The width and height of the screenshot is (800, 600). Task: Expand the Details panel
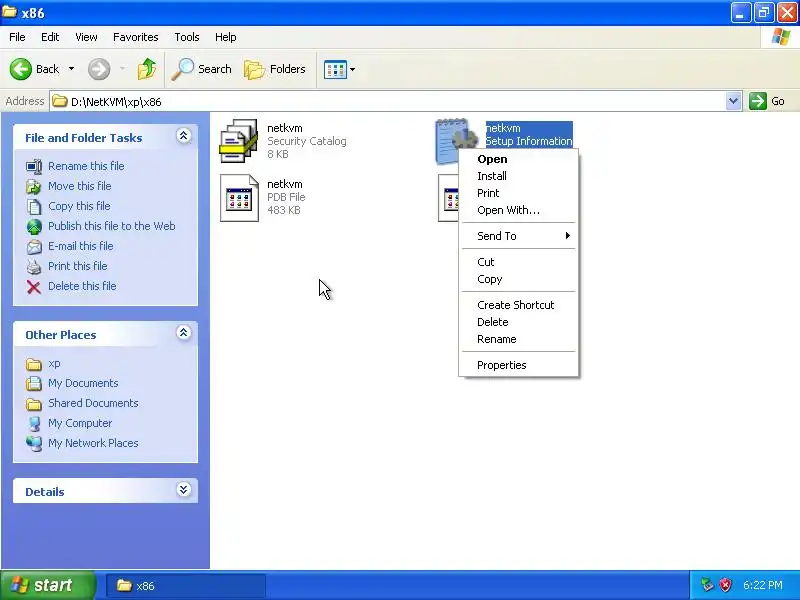pos(184,490)
